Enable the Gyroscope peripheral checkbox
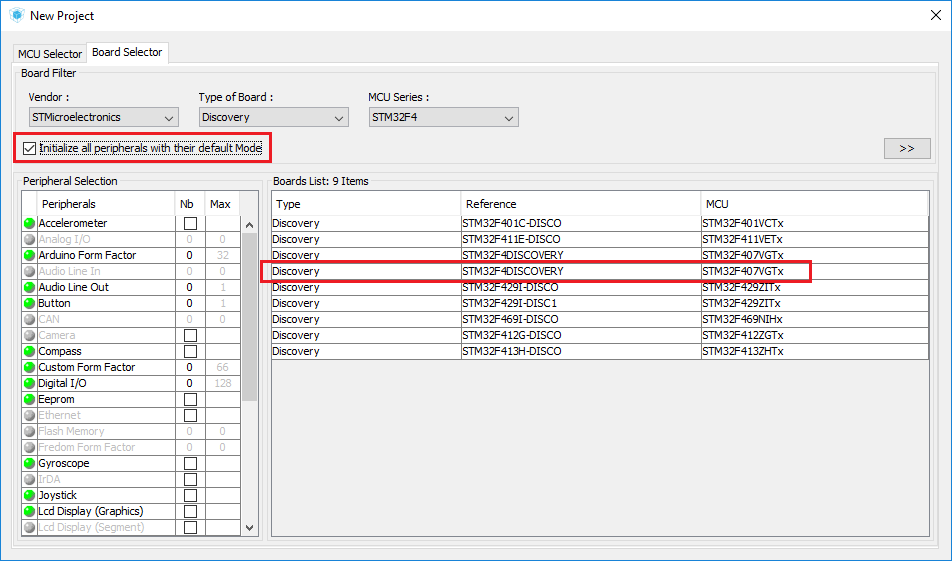The image size is (952, 561). tap(190, 464)
